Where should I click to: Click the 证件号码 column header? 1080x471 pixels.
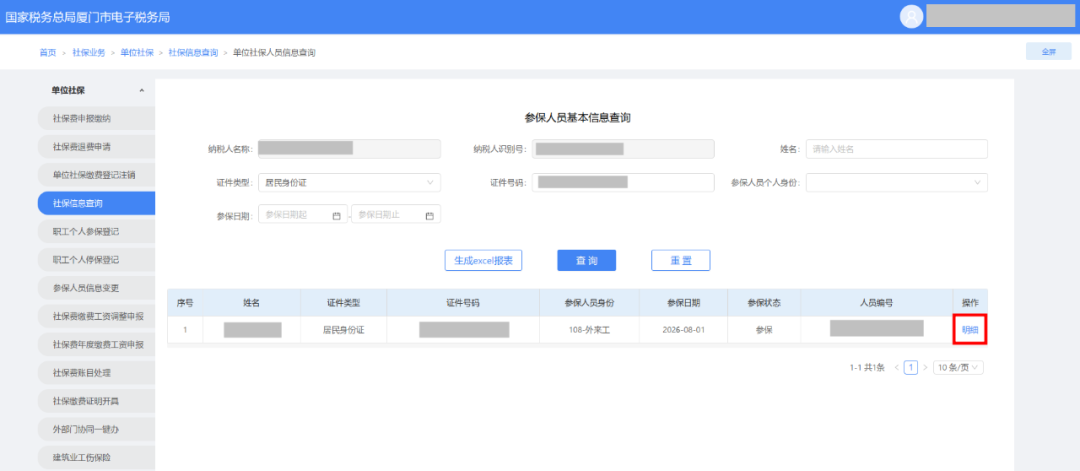pyautogui.click(x=463, y=303)
